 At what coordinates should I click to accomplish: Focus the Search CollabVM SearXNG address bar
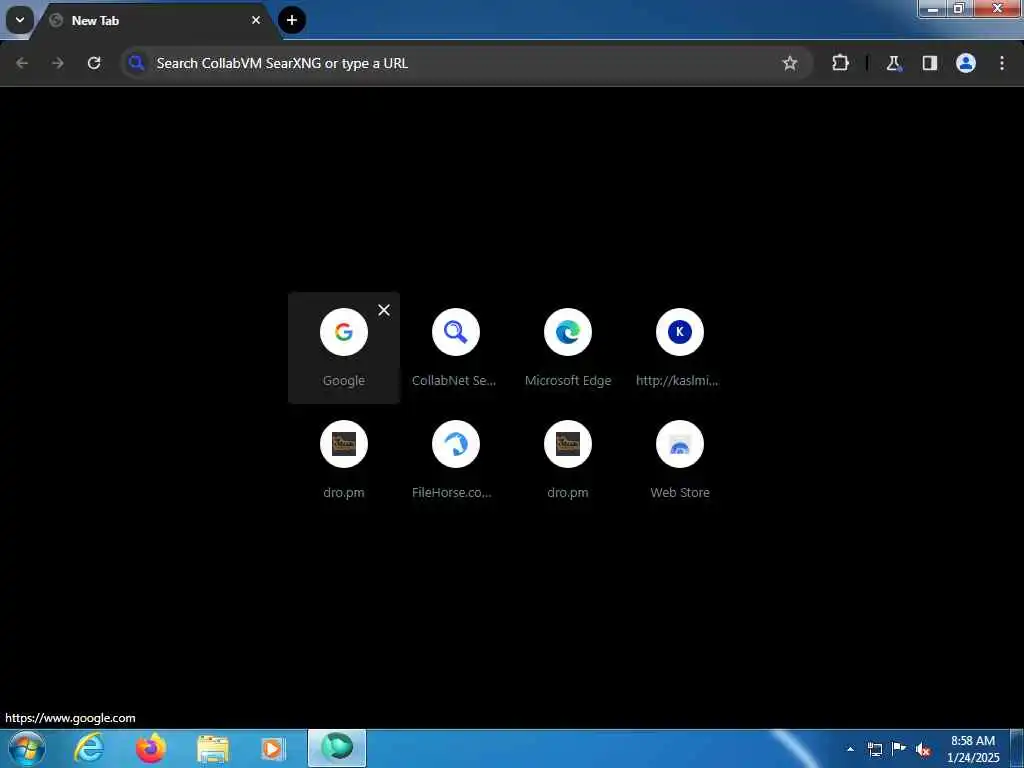[x=467, y=63]
